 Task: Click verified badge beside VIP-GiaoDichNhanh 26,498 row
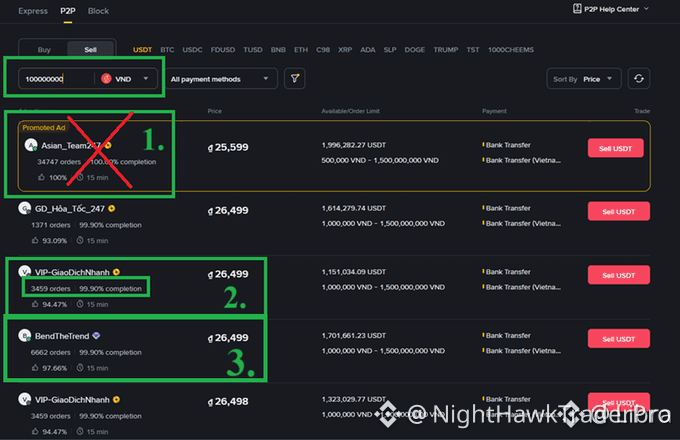[116, 399]
